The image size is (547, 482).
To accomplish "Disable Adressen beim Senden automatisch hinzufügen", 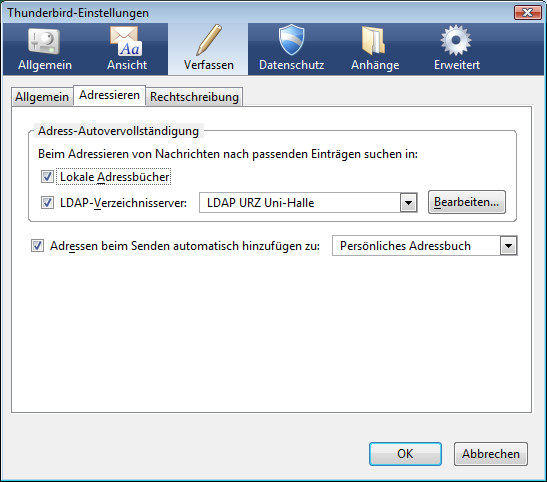I will [37, 246].
